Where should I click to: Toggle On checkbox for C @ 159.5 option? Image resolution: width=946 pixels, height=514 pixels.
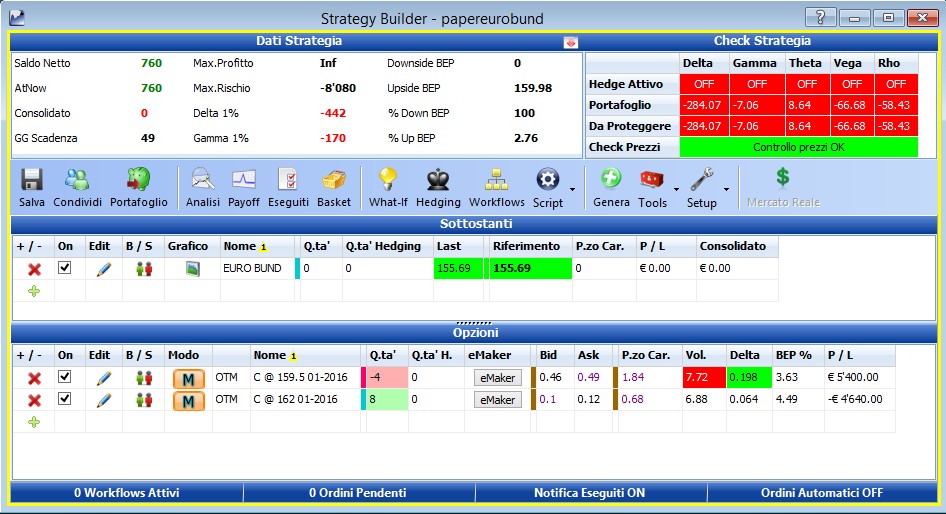point(65,377)
